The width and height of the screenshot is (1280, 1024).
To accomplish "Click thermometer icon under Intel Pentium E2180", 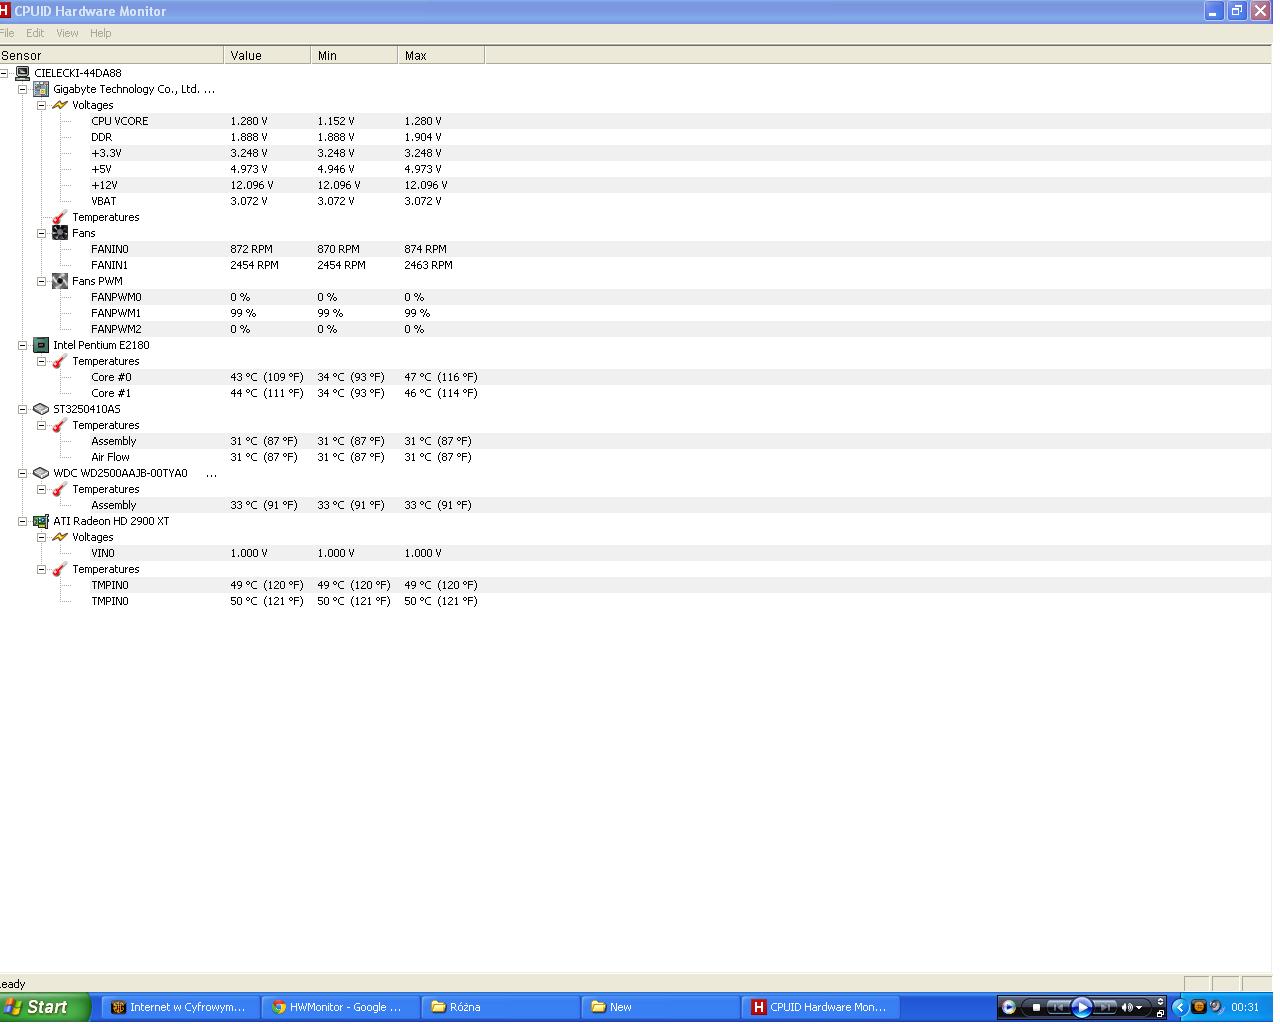I will coord(60,361).
